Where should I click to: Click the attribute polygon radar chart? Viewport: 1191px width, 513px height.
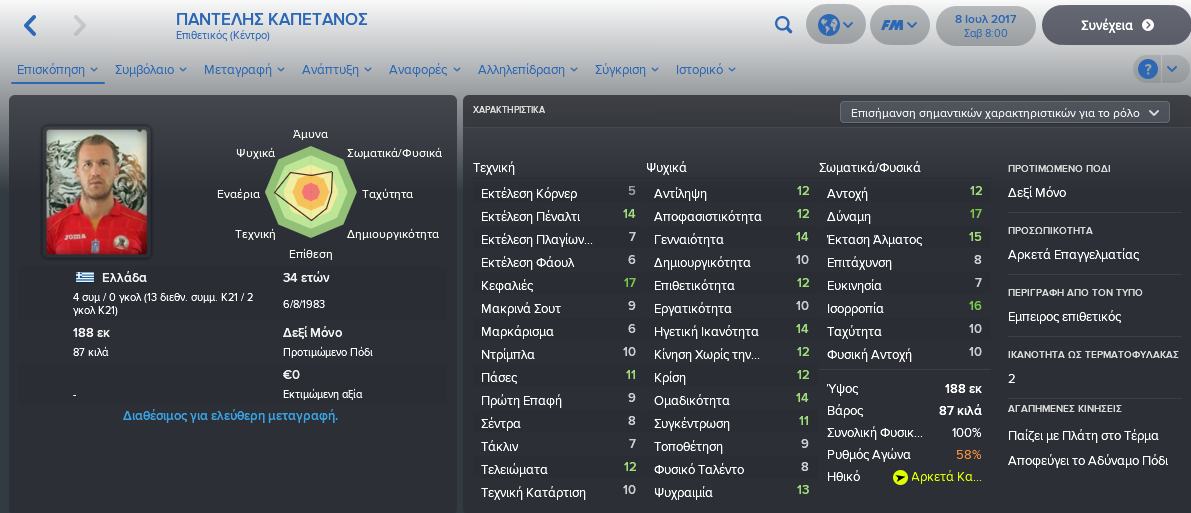(x=310, y=192)
